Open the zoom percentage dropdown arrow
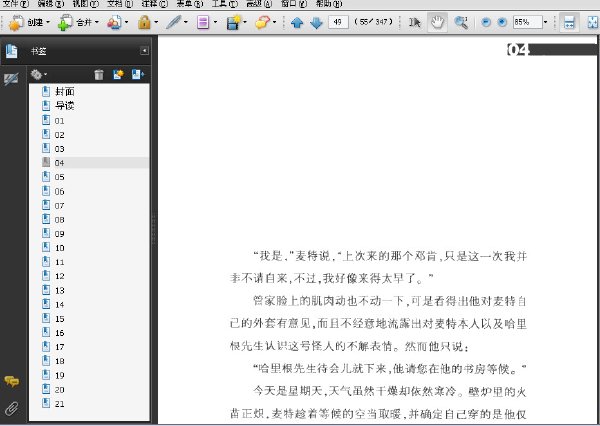This screenshot has height=426, width=600. tap(545, 22)
